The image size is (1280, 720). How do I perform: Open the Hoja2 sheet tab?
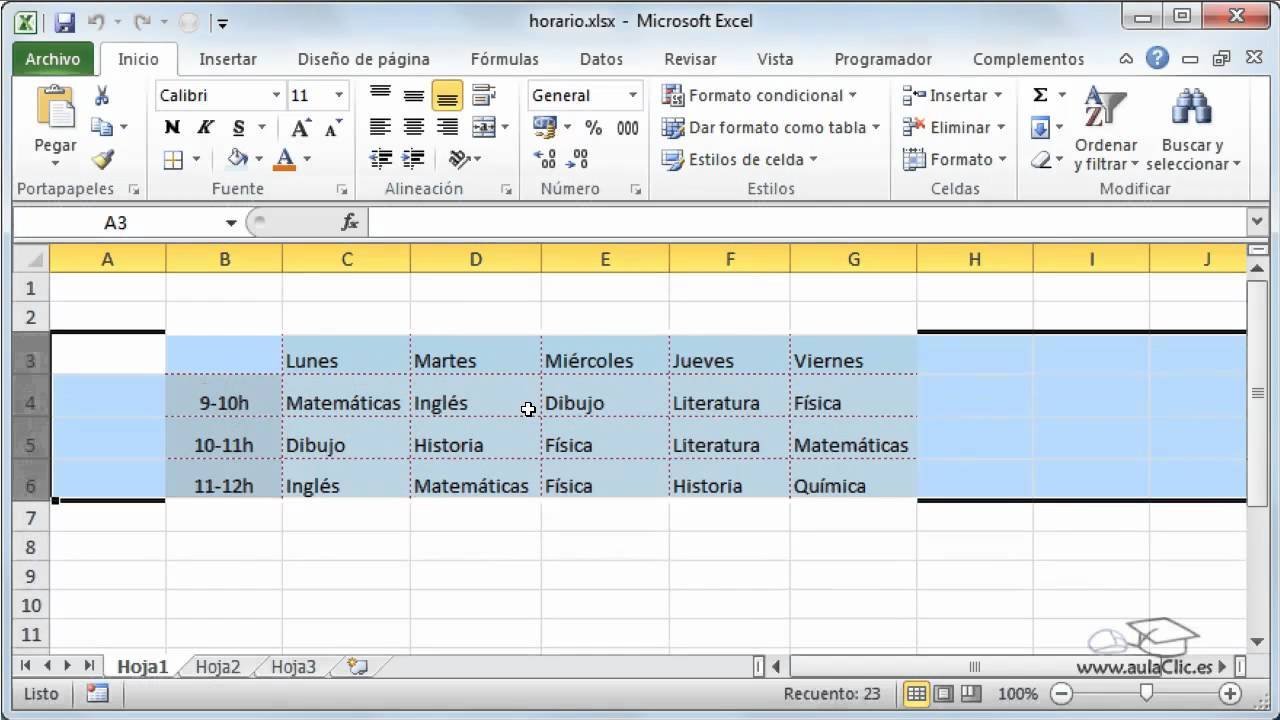click(217, 667)
